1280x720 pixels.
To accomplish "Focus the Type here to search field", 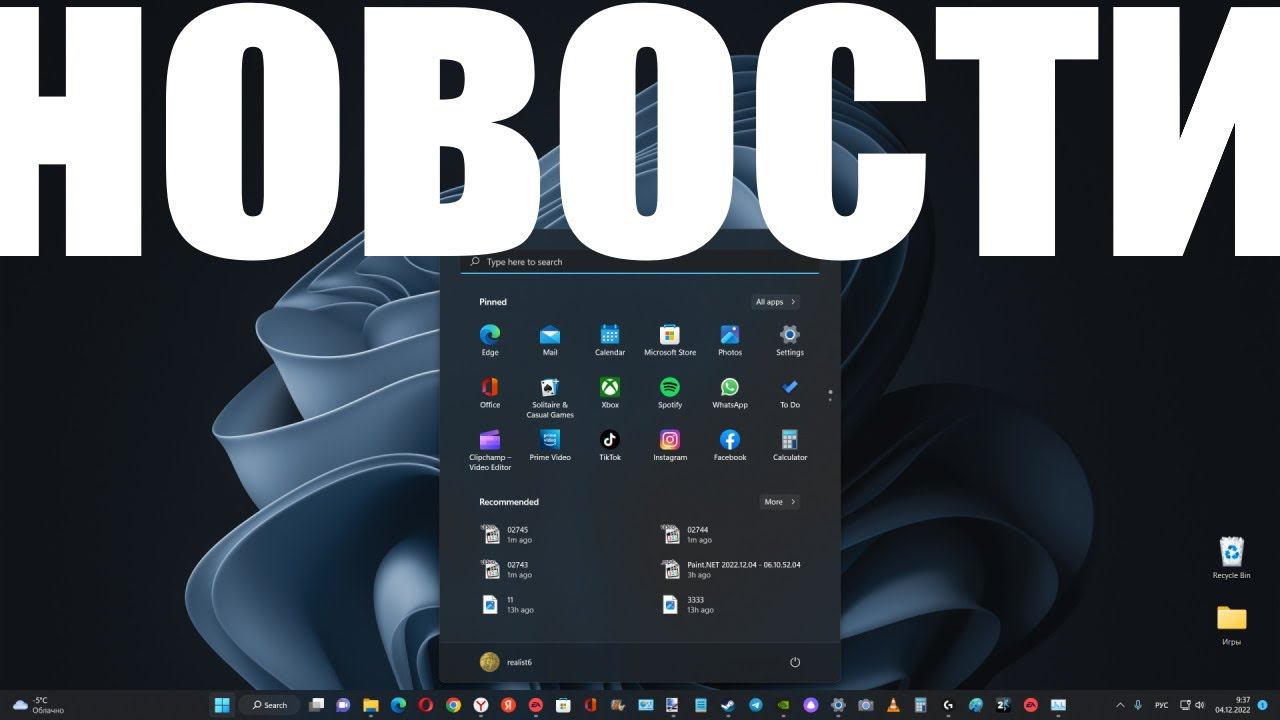I will pos(640,262).
